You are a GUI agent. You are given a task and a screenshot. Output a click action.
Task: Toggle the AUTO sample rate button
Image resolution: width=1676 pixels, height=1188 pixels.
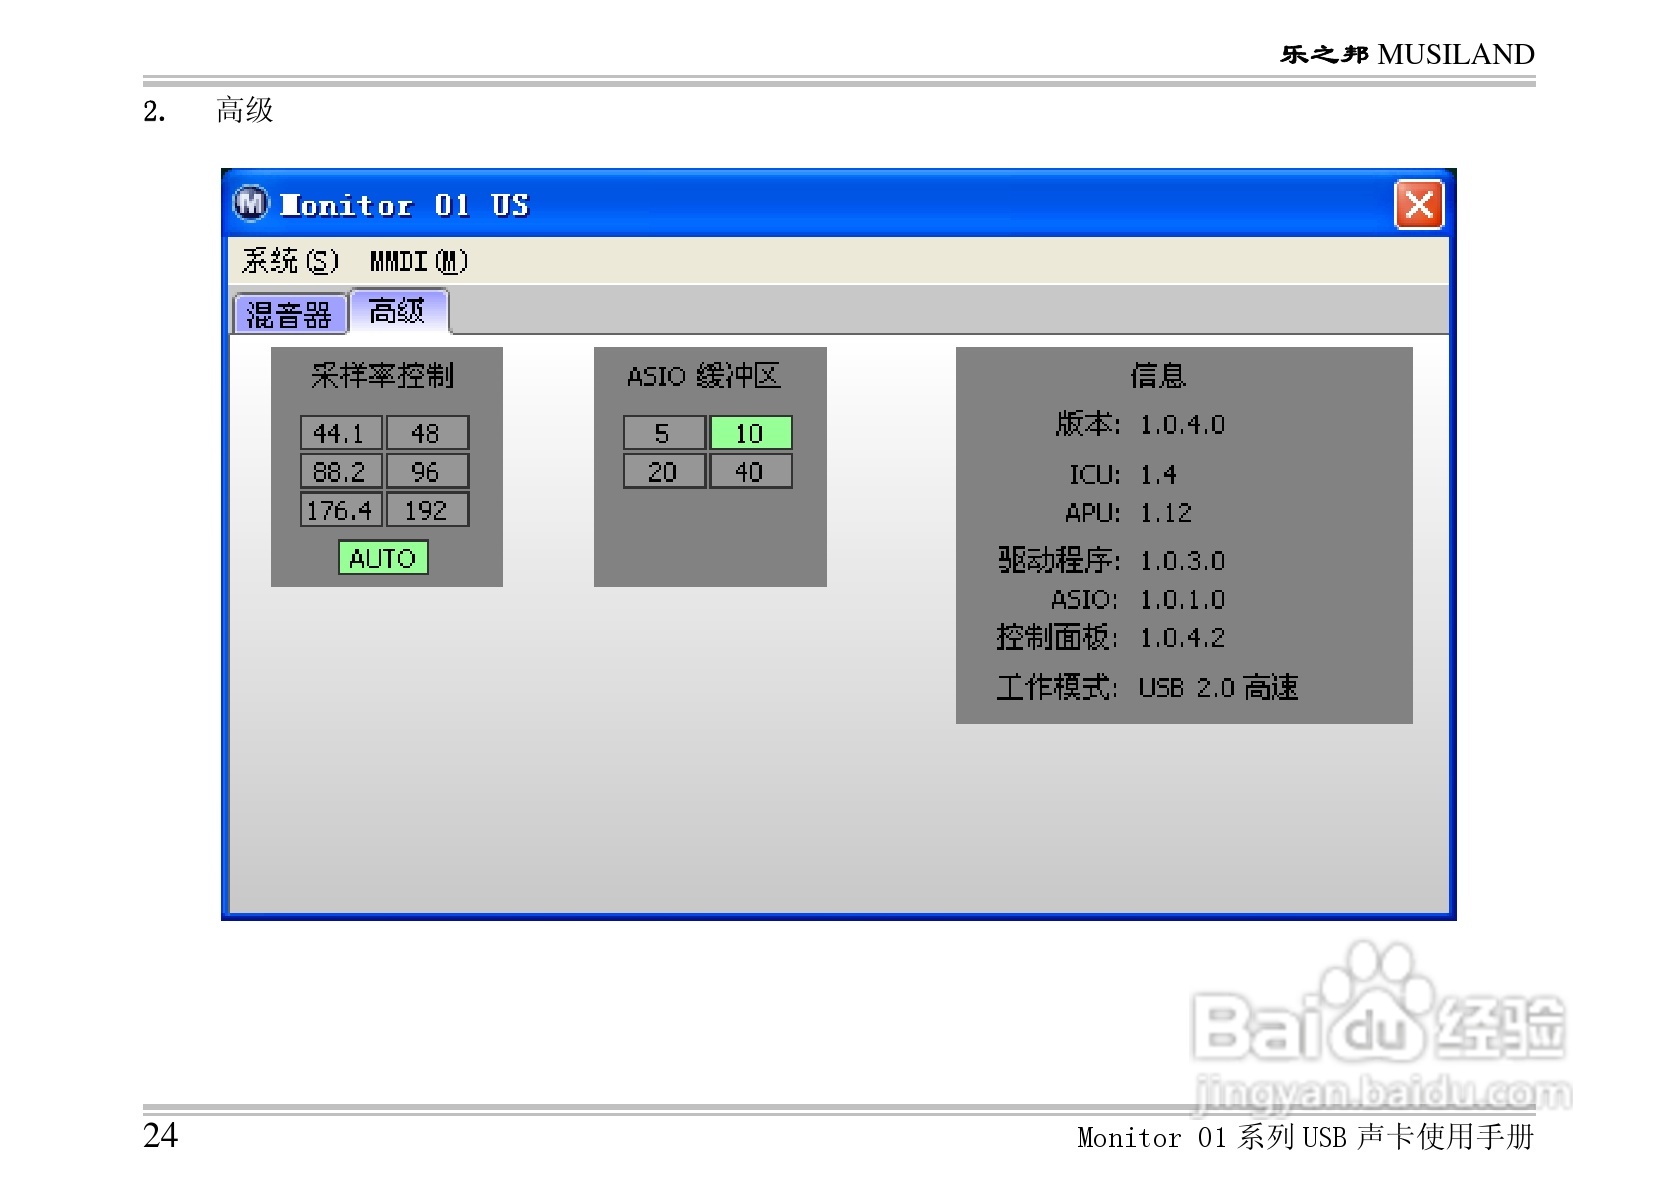[x=383, y=558]
